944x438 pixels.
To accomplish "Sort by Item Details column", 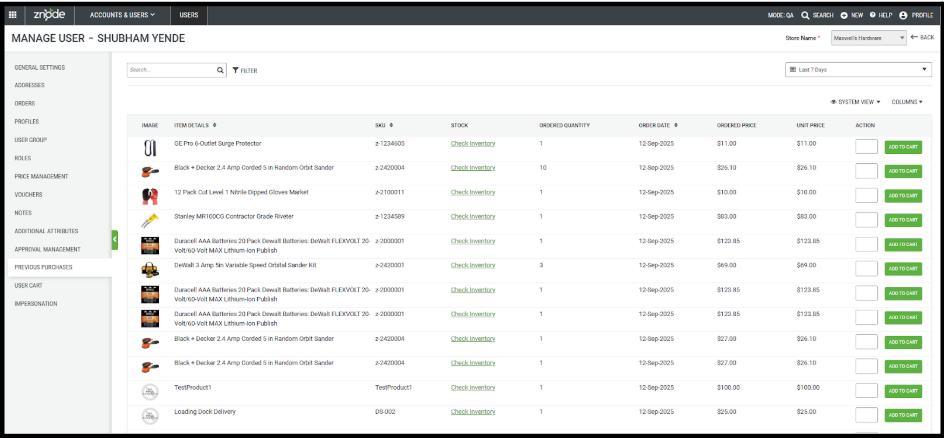I will (x=215, y=125).
